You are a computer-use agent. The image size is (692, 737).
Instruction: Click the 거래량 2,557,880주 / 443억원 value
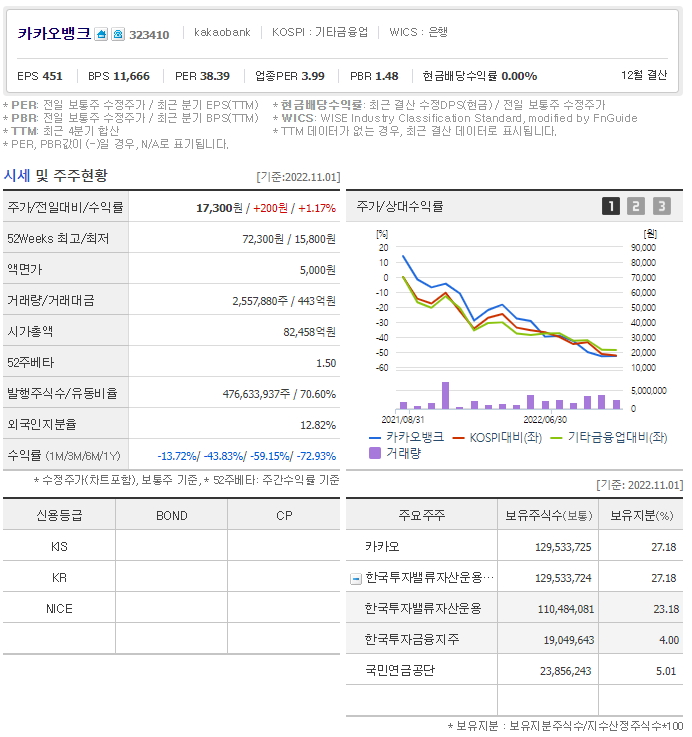pos(284,301)
